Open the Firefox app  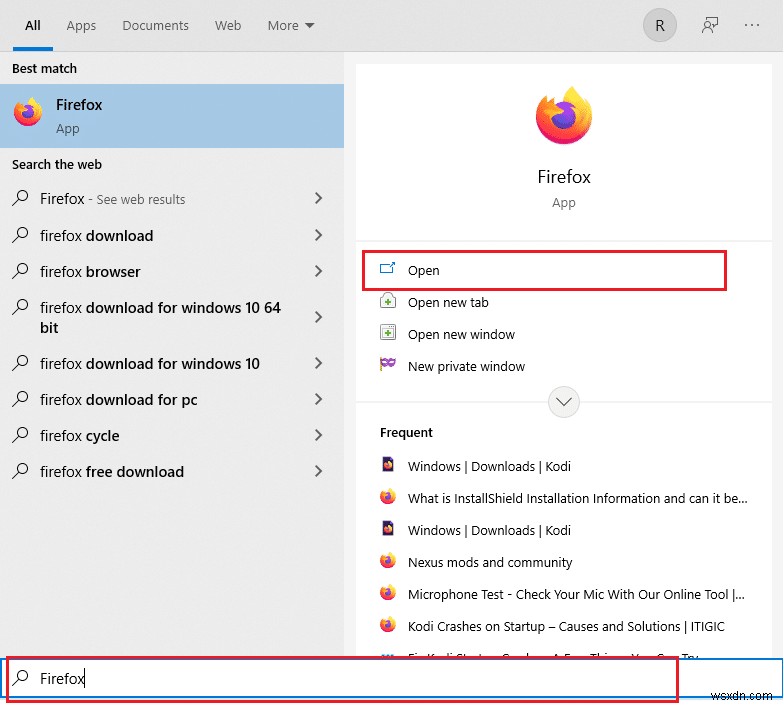click(x=423, y=270)
